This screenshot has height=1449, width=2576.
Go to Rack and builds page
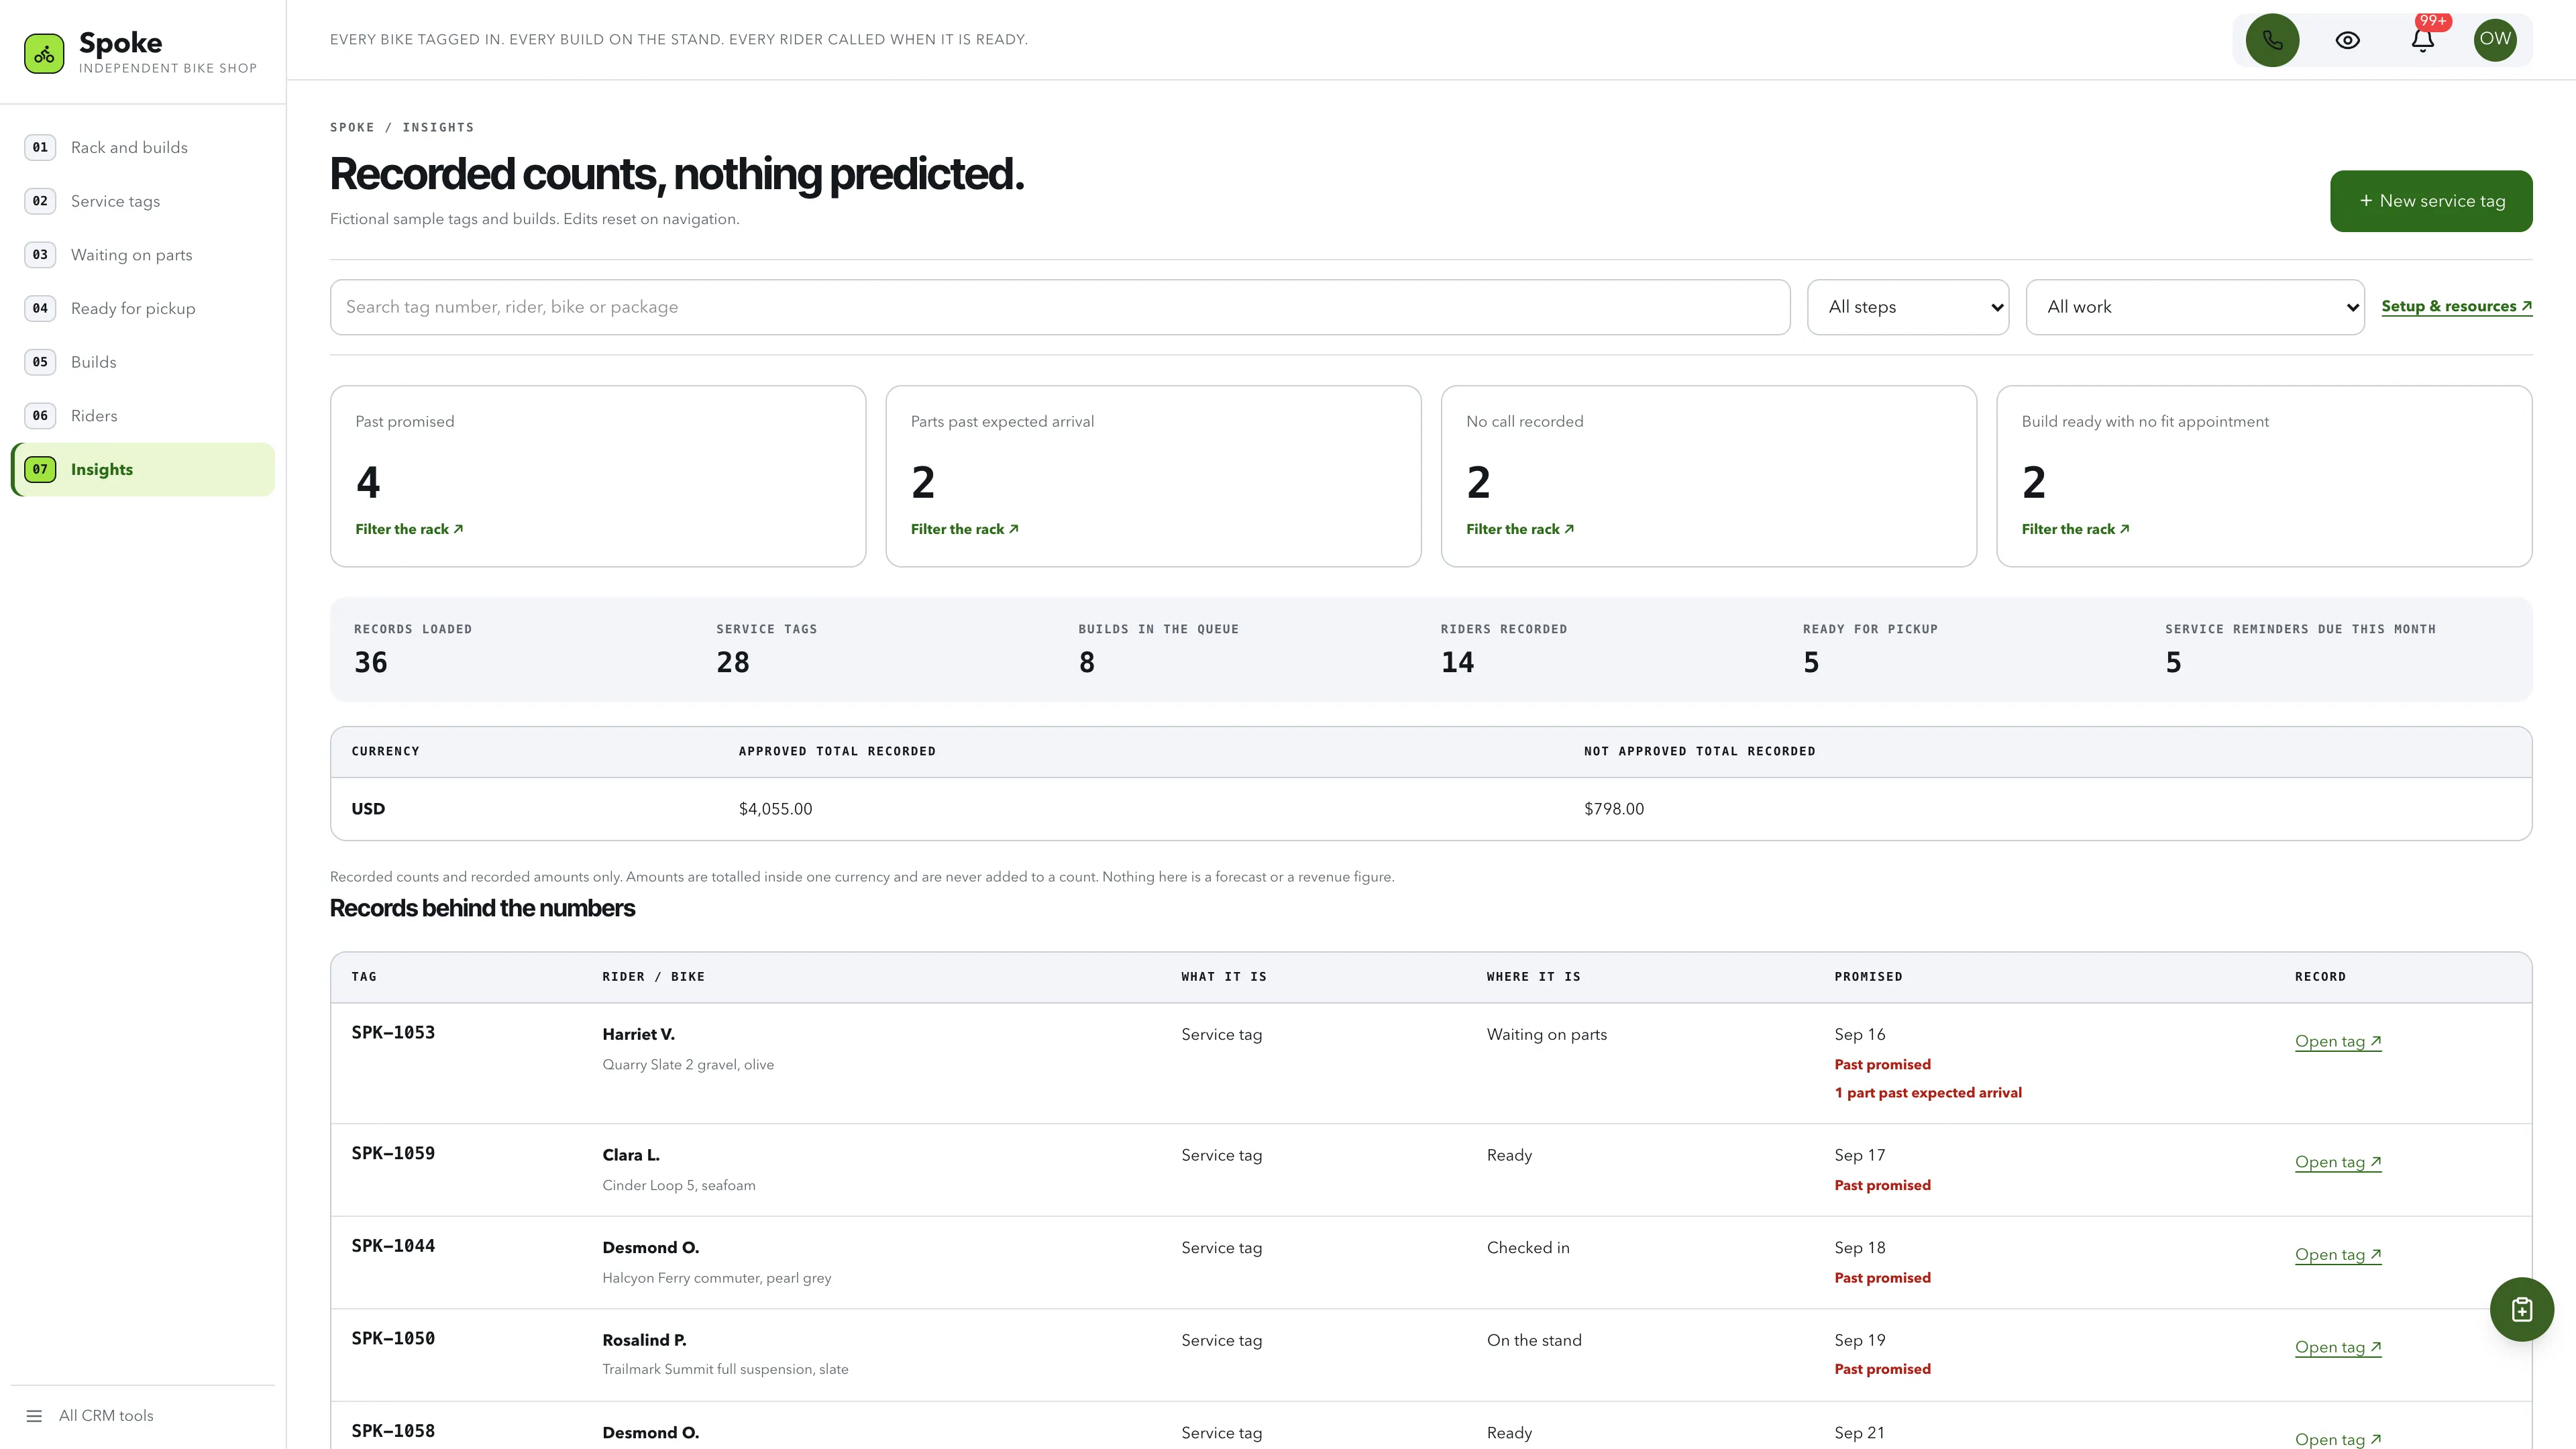(143, 147)
